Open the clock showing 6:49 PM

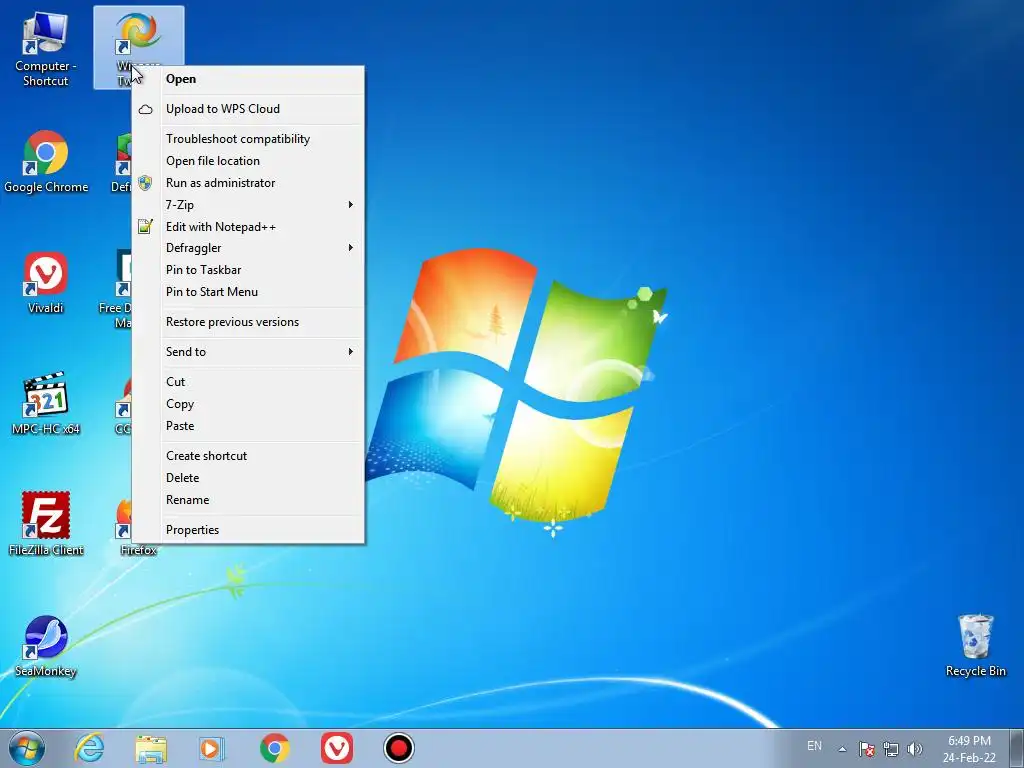(969, 749)
